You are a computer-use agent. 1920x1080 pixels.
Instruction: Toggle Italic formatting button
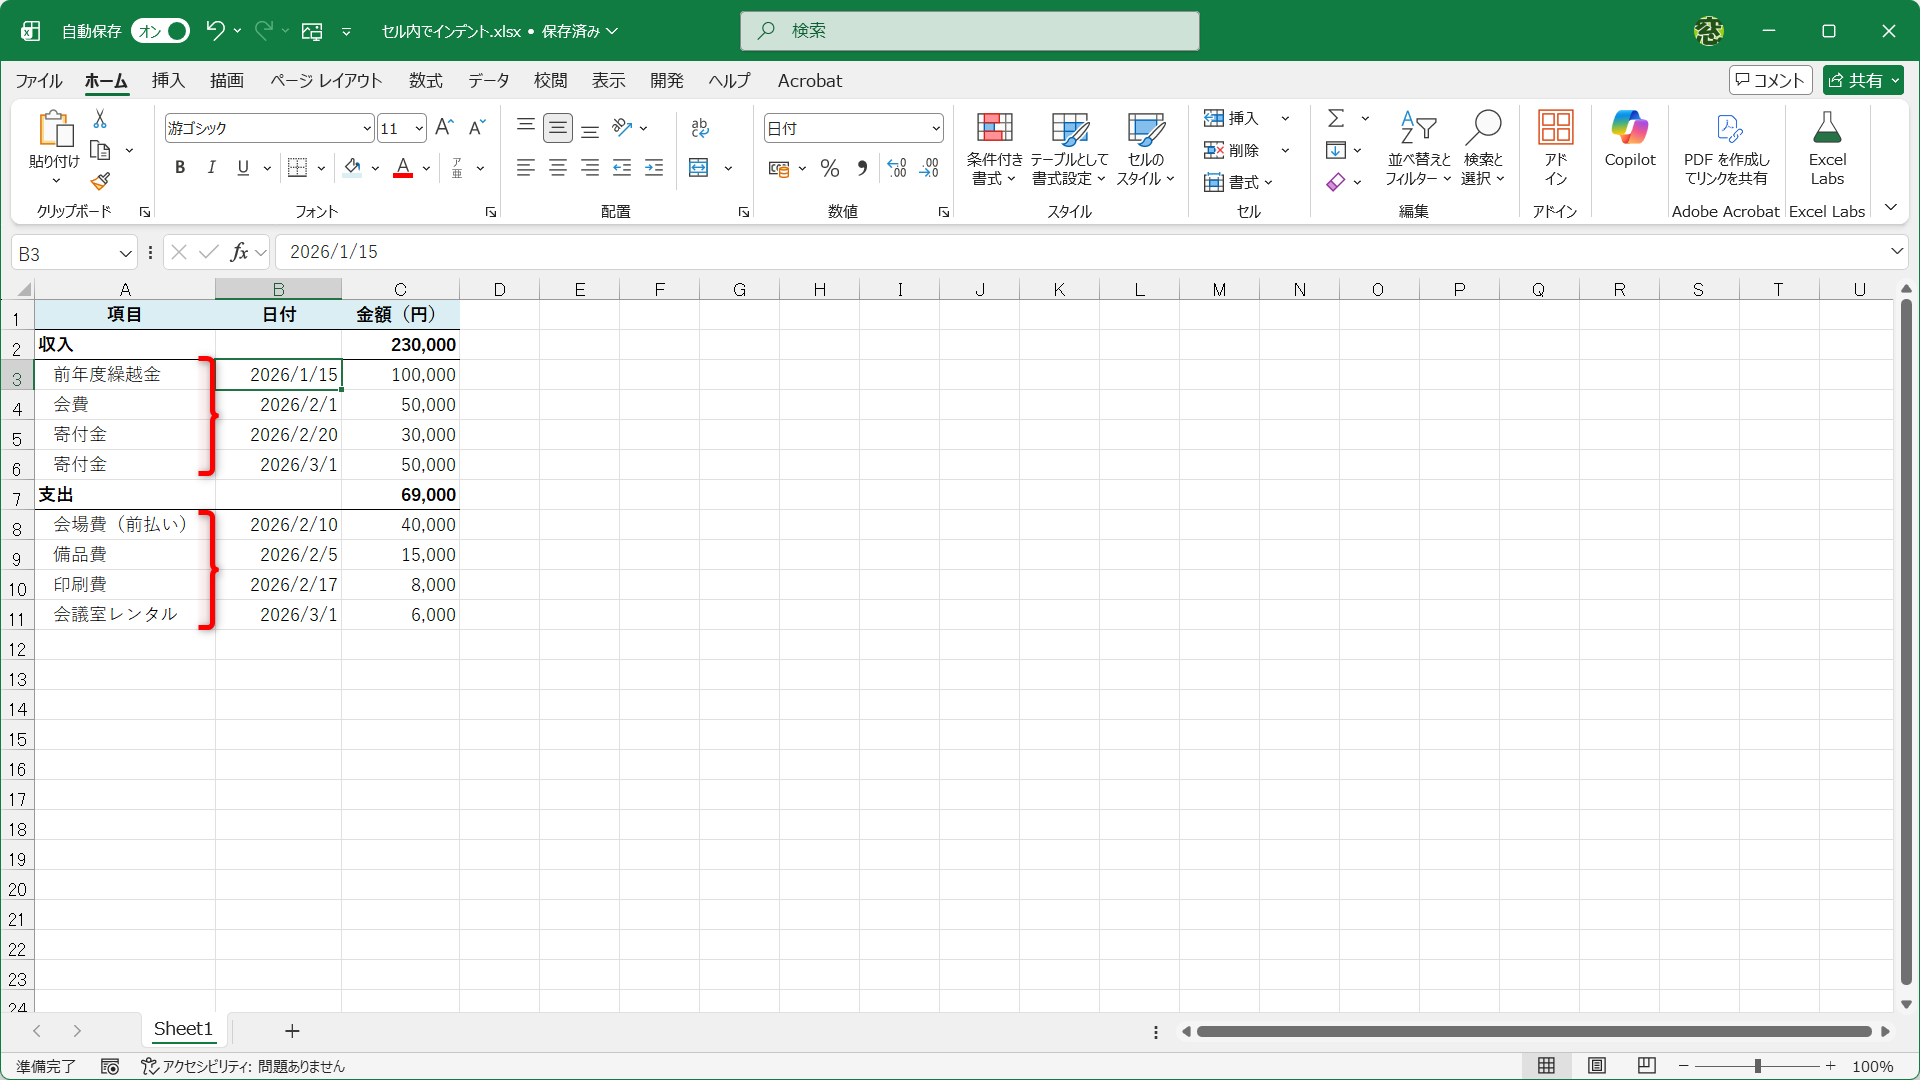tap(211, 168)
